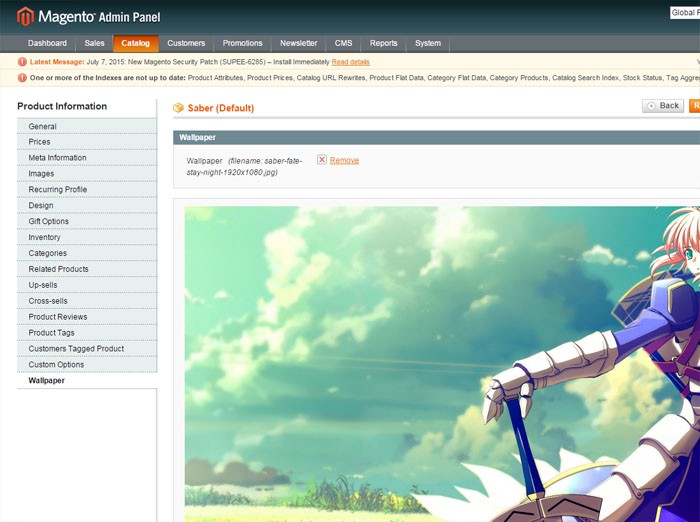Select the Inventory tab
The image size is (700, 522).
pyautogui.click(x=87, y=237)
